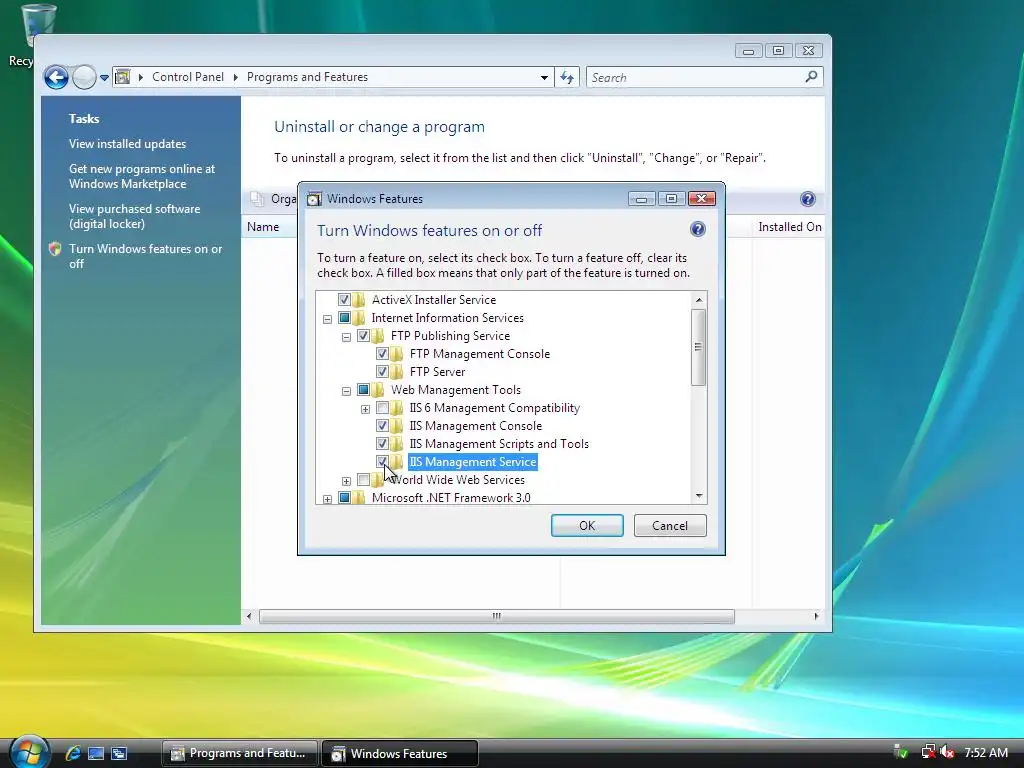Viewport: 1024px width, 768px height.
Task: Click help icon in Windows Features dialog
Action: (697, 229)
